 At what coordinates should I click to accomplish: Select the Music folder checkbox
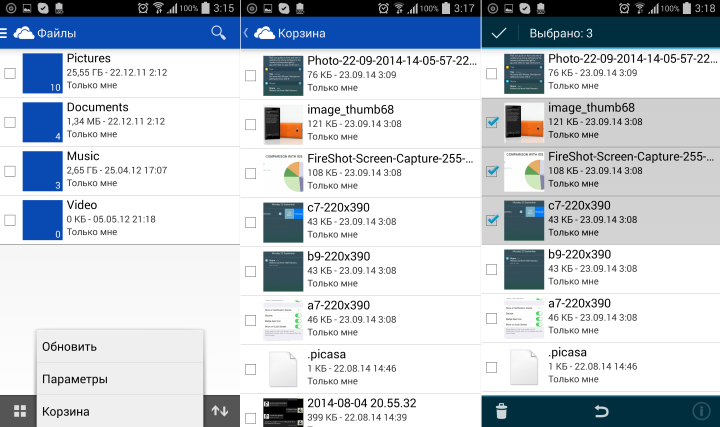pyautogui.click(x=10, y=171)
